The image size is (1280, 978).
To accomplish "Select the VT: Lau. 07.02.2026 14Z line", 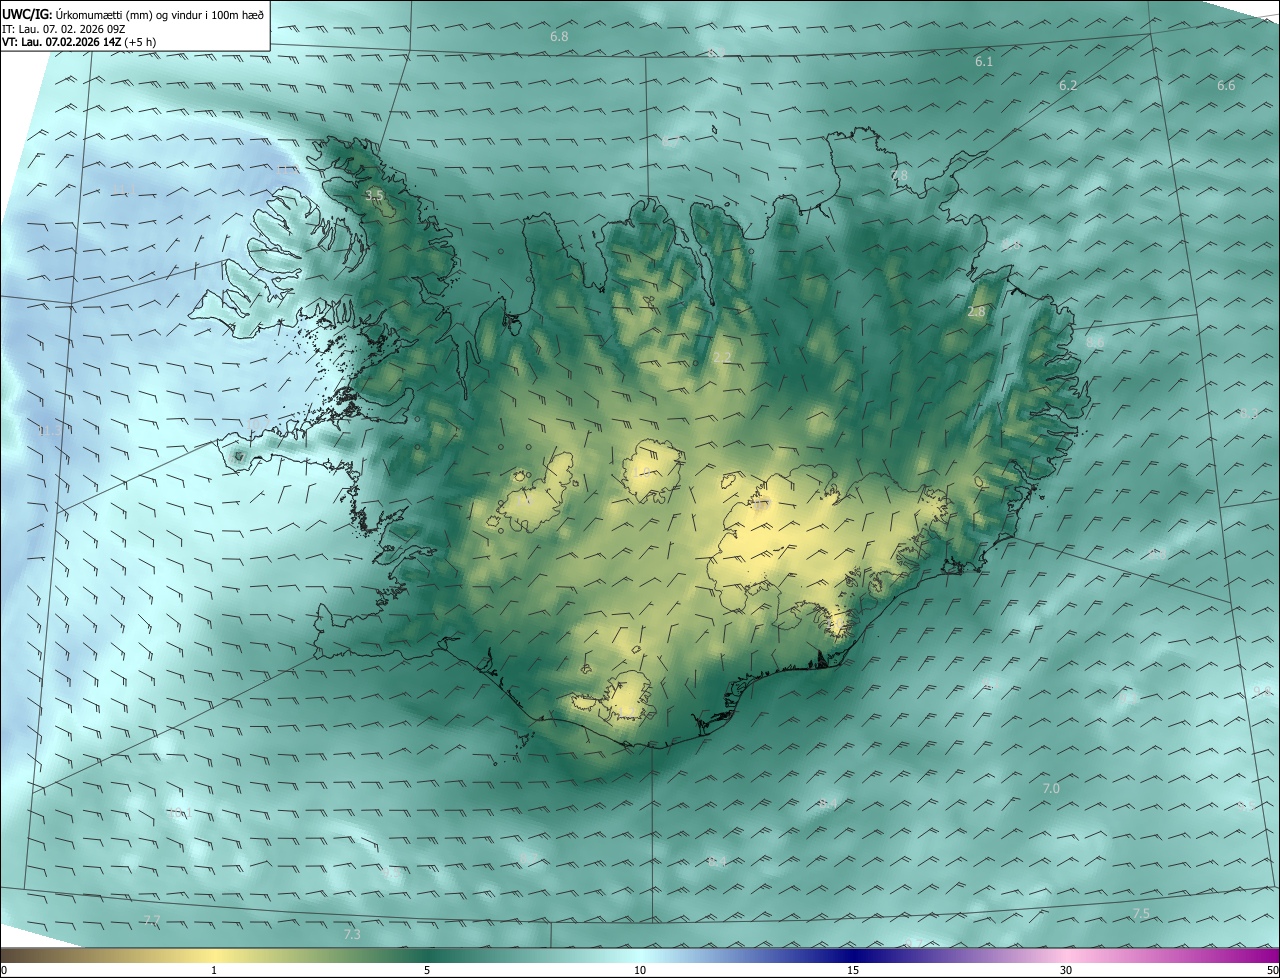I will tap(79, 42).
